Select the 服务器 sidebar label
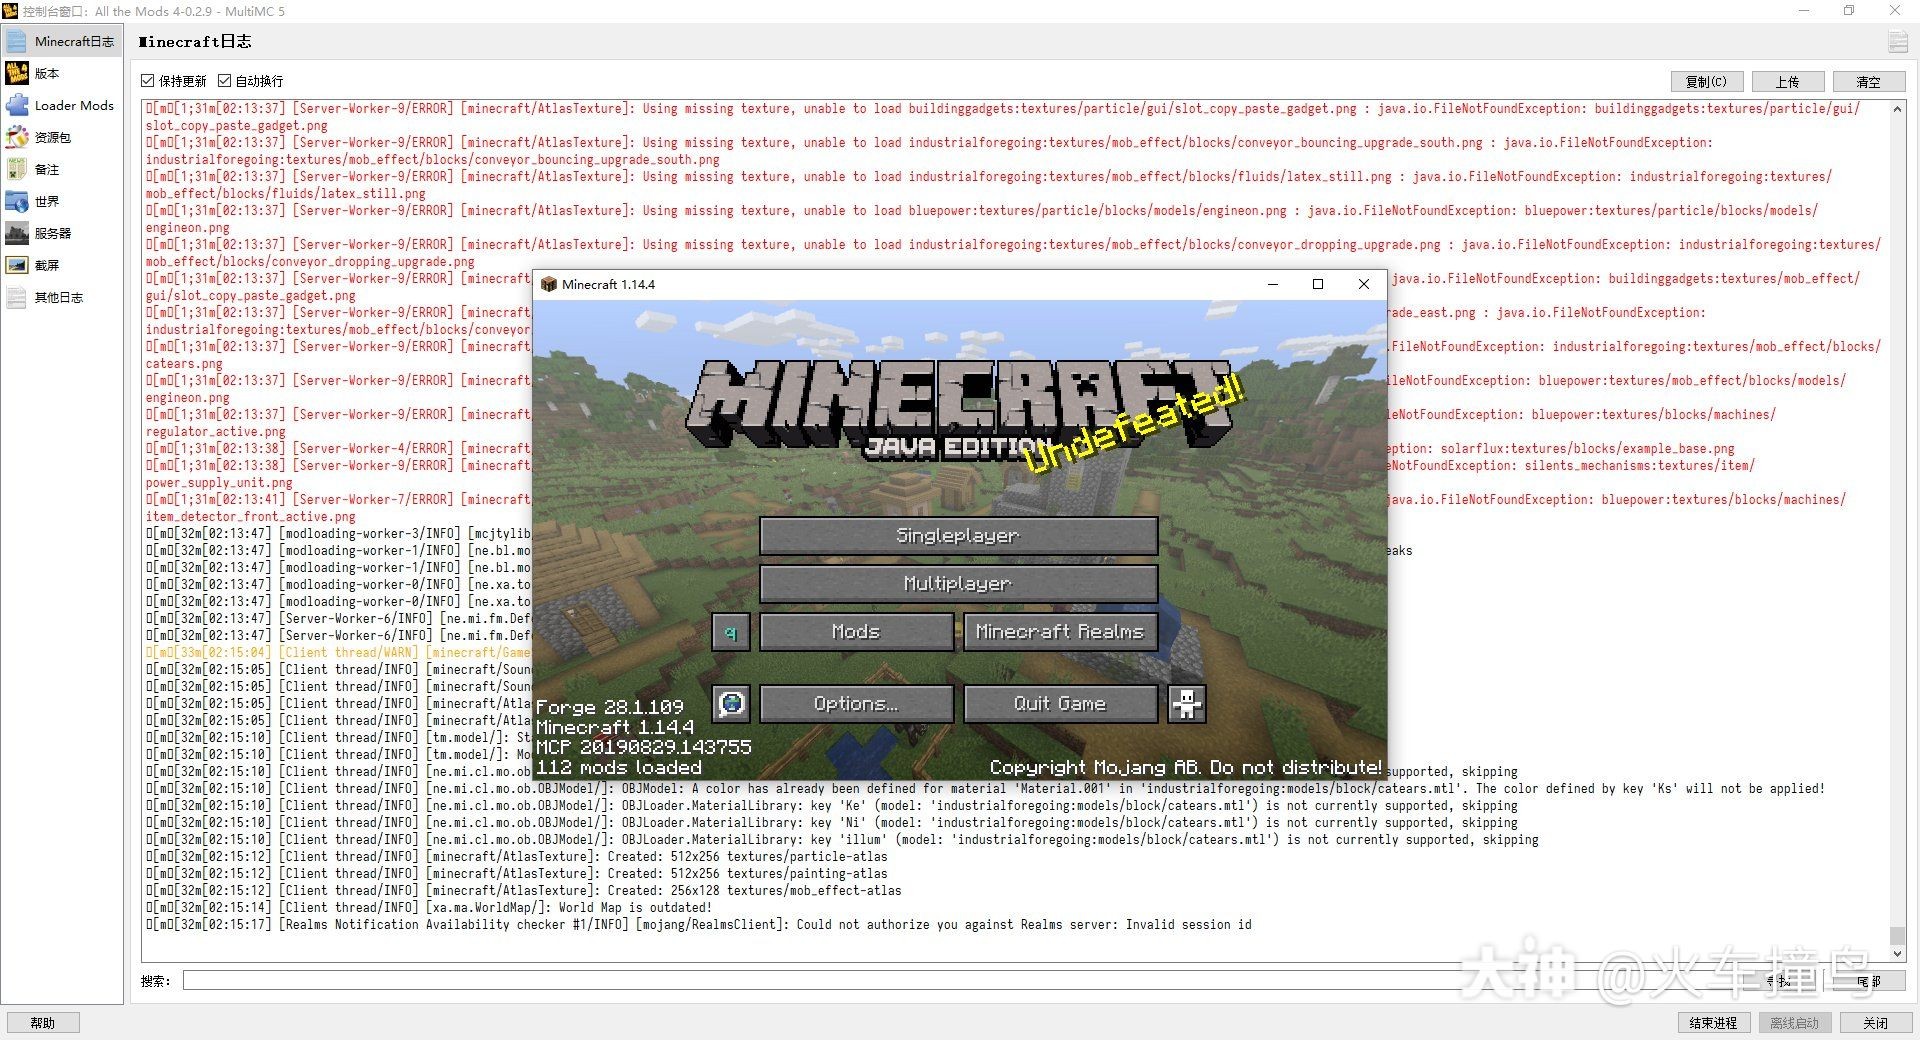 click(x=53, y=233)
